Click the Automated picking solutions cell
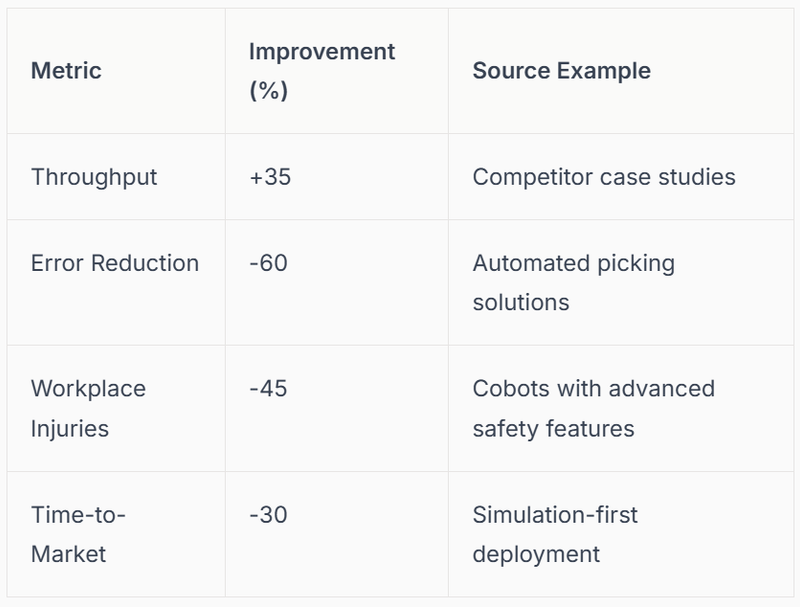Screen dimensions: 800x607 [x=573, y=282]
